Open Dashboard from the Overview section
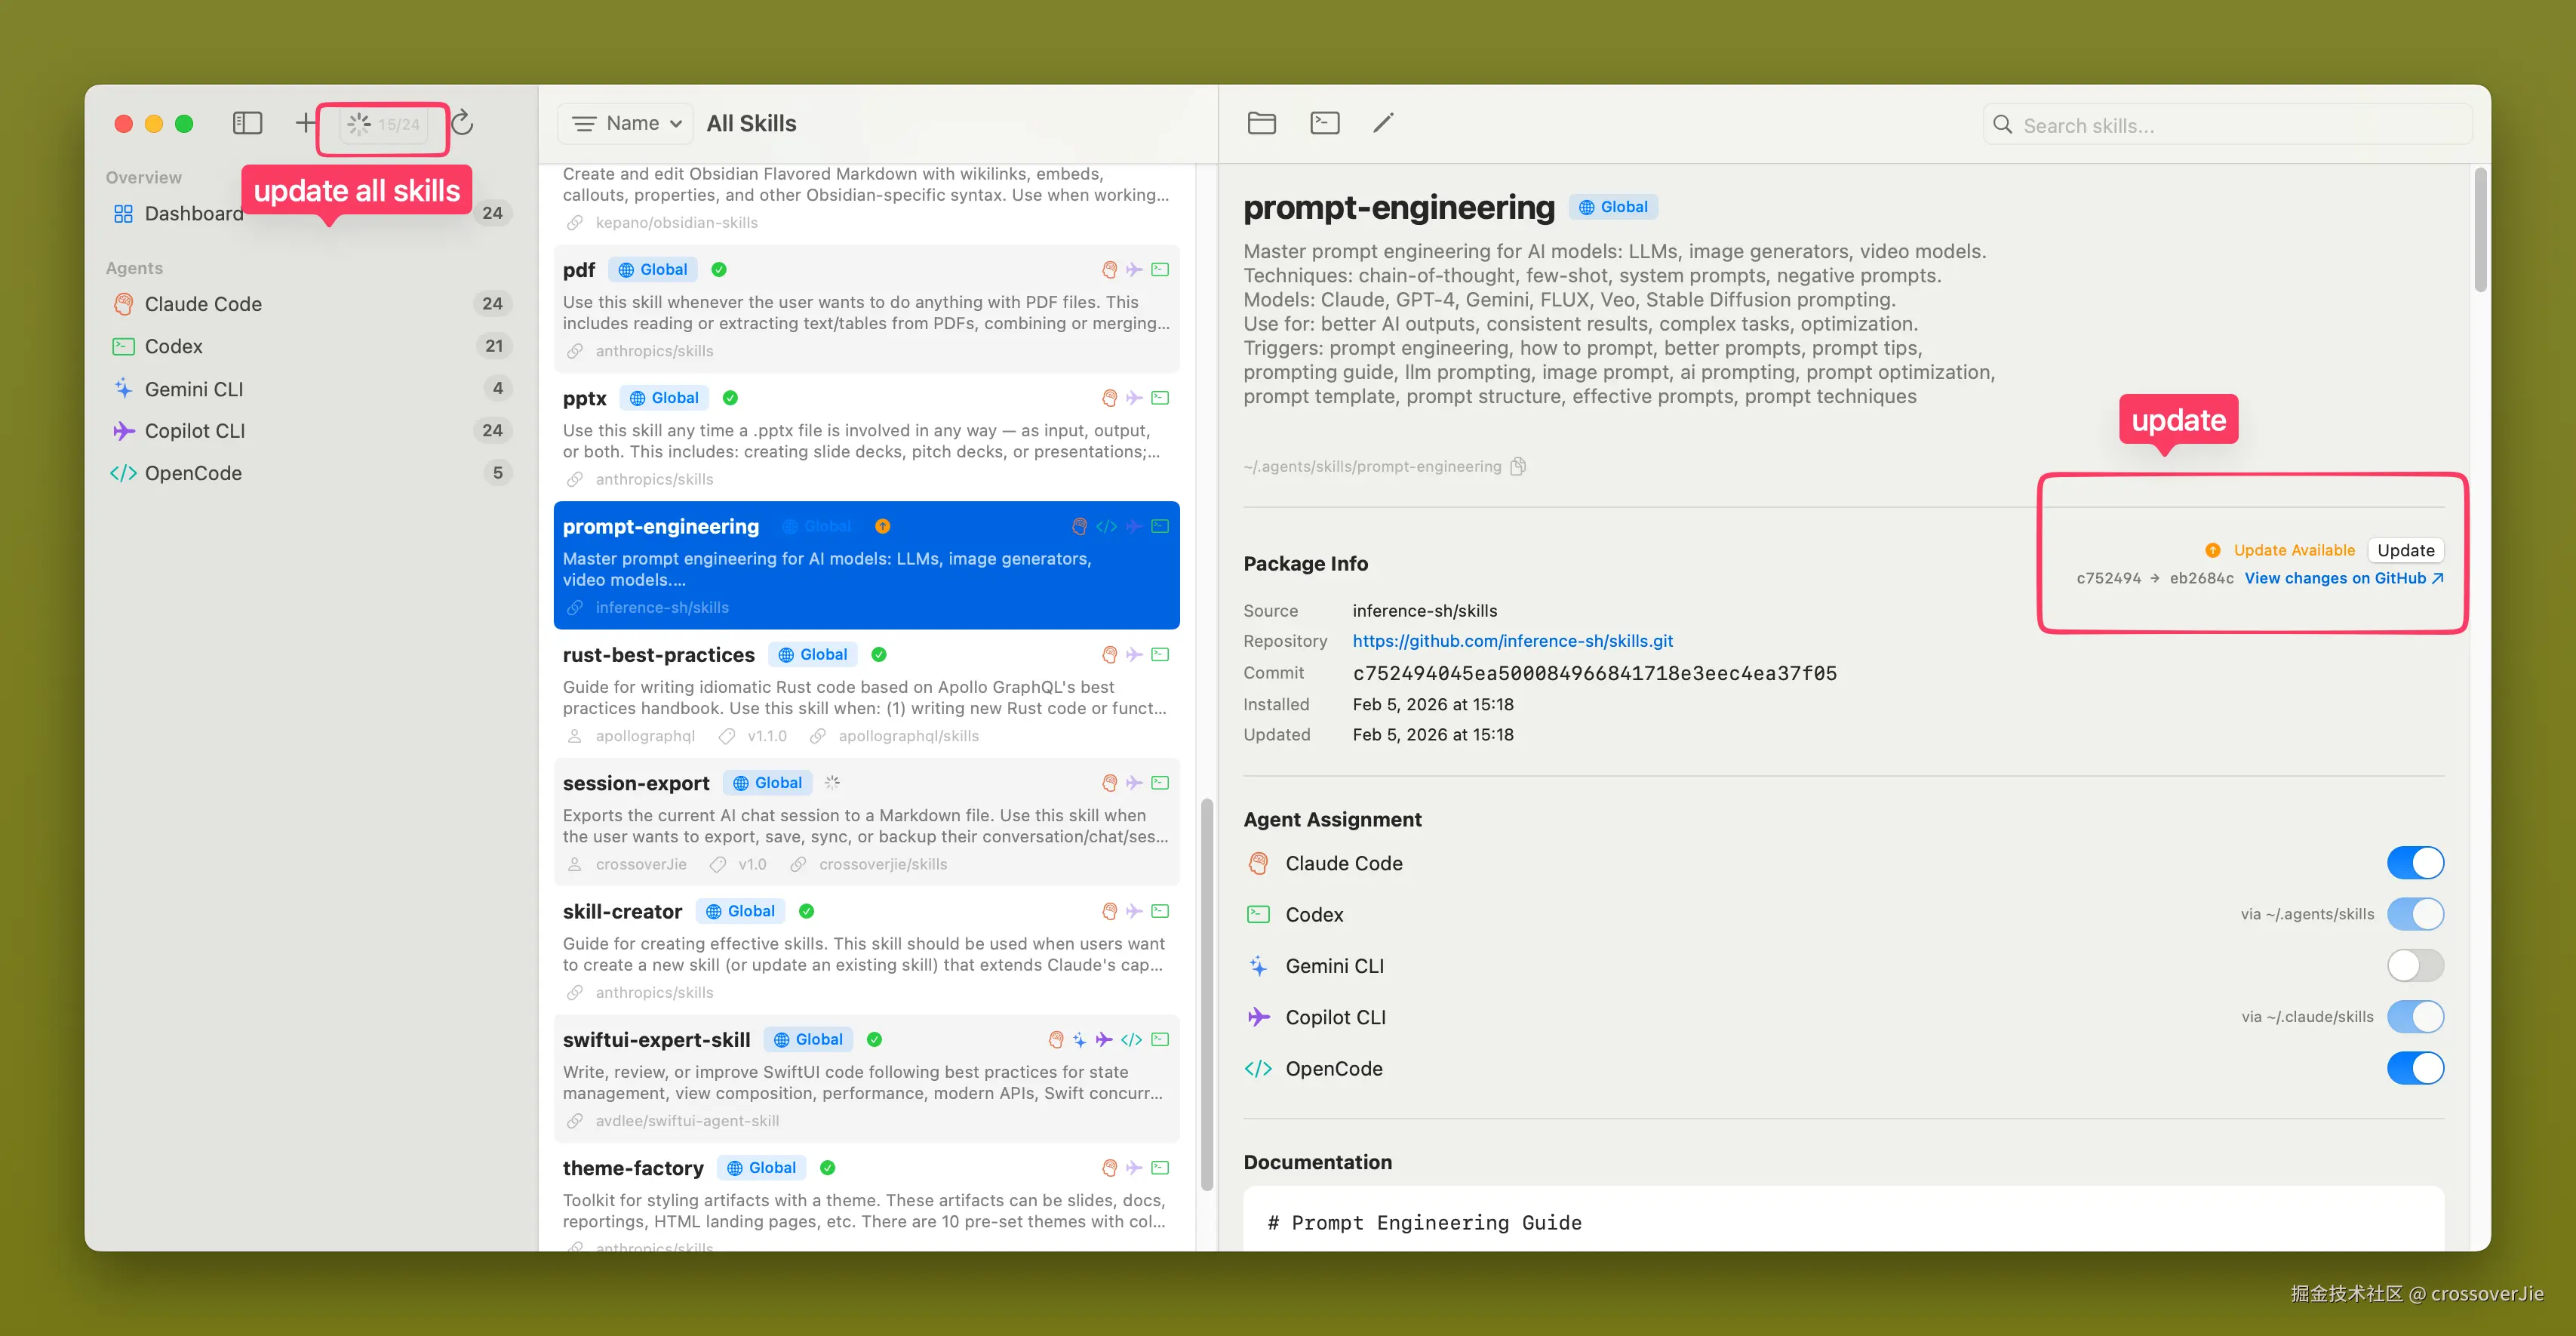This screenshot has width=2576, height=1336. (194, 212)
